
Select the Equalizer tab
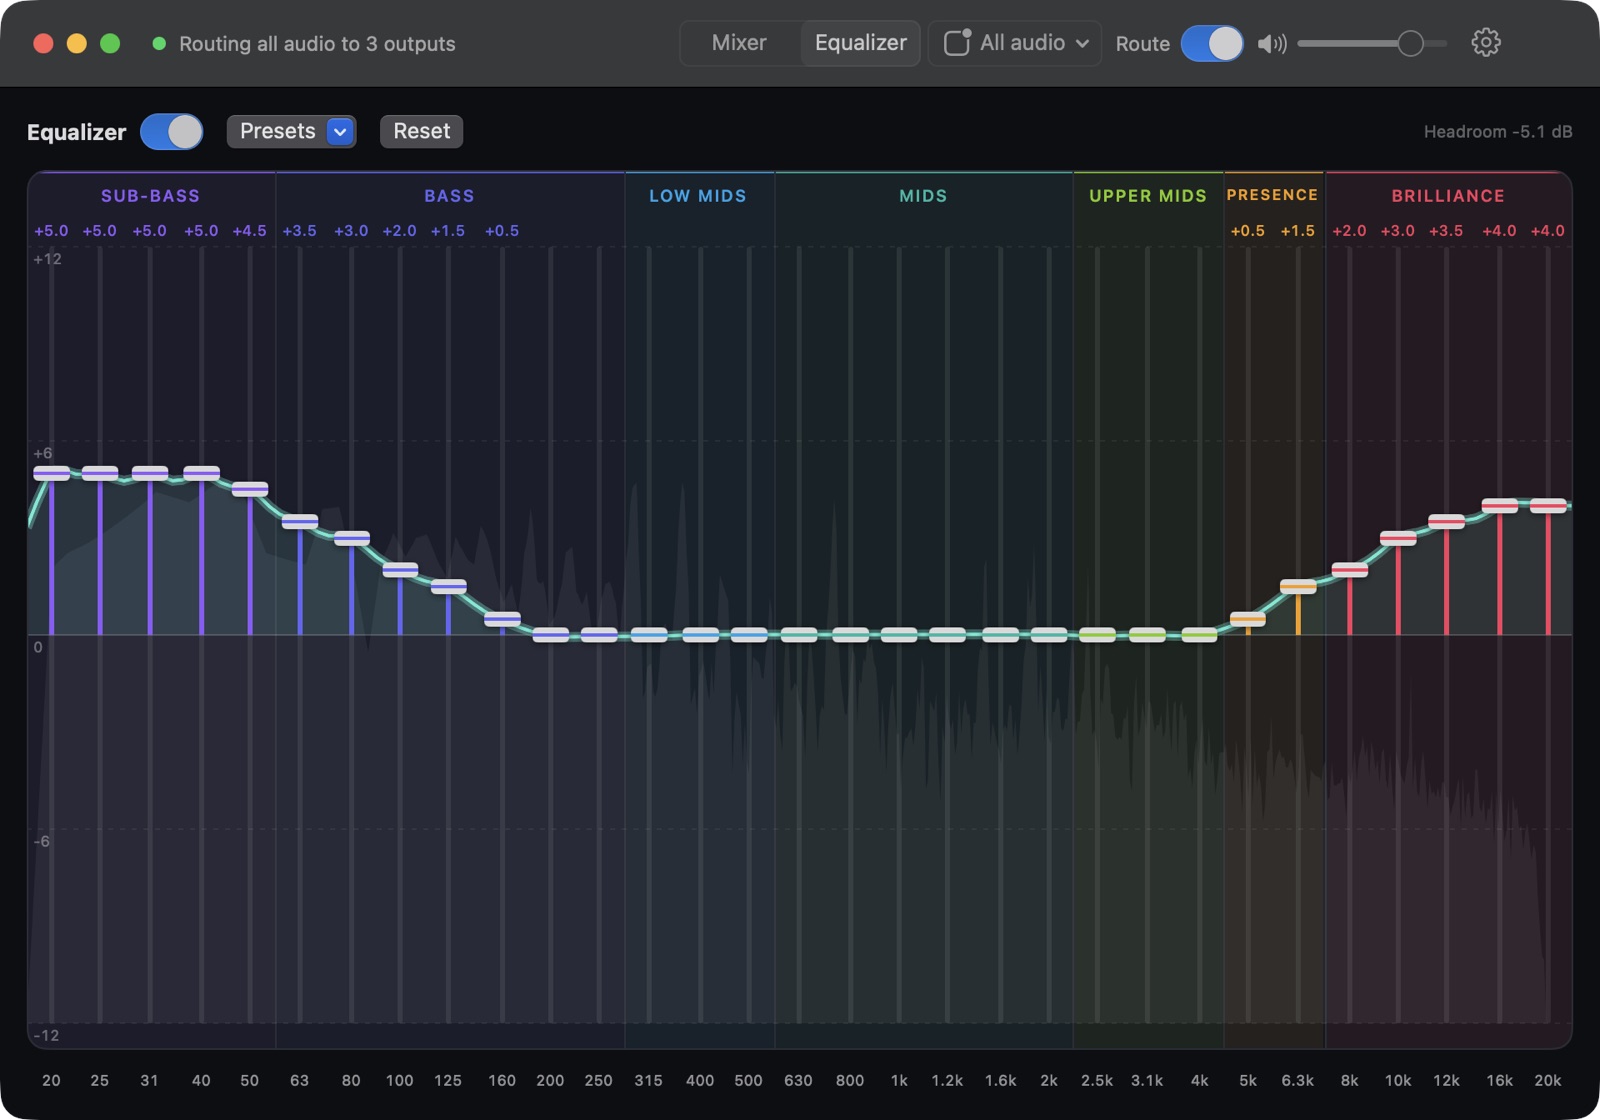point(860,43)
